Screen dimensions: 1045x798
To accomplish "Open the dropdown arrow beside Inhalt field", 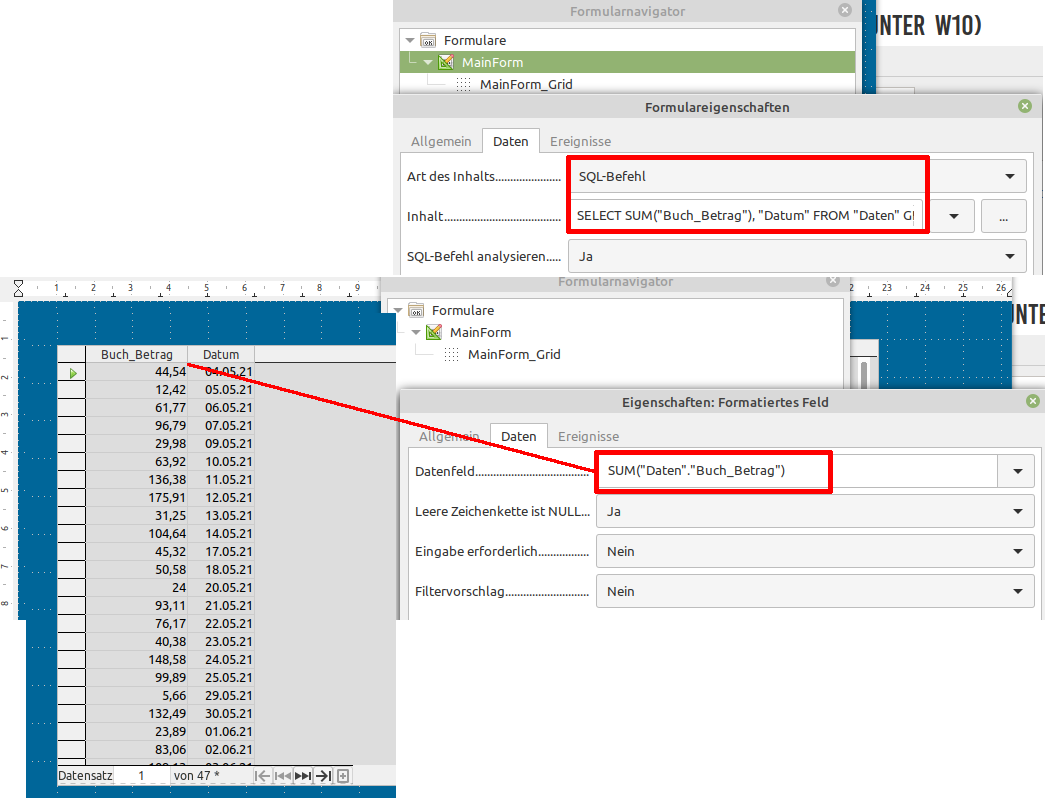I will [955, 216].
